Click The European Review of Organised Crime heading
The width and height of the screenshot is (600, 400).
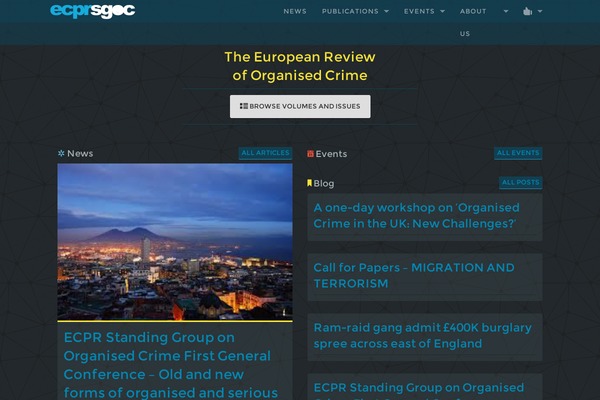point(300,66)
